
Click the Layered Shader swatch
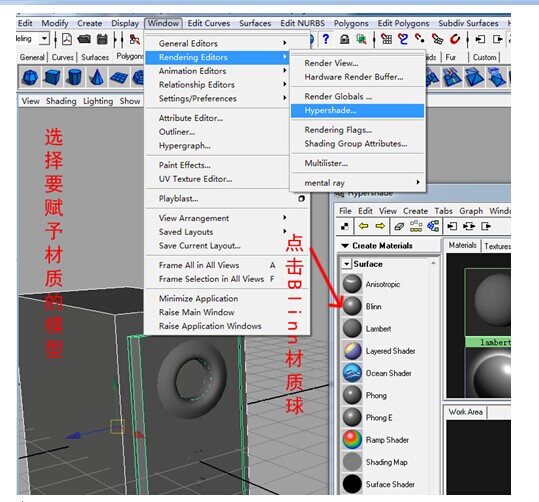click(352, 351)
